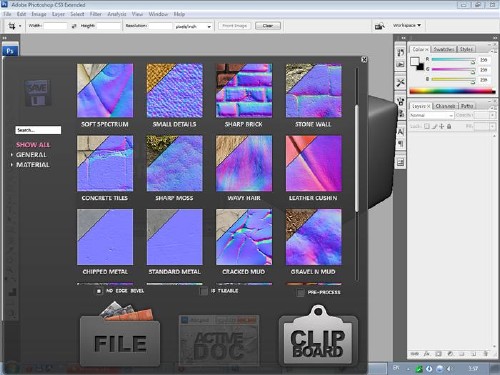Image resolution: width=500 pixels, height=375 pixels.
Task: Switch to the Swatches tab
Action: (444, 49)
